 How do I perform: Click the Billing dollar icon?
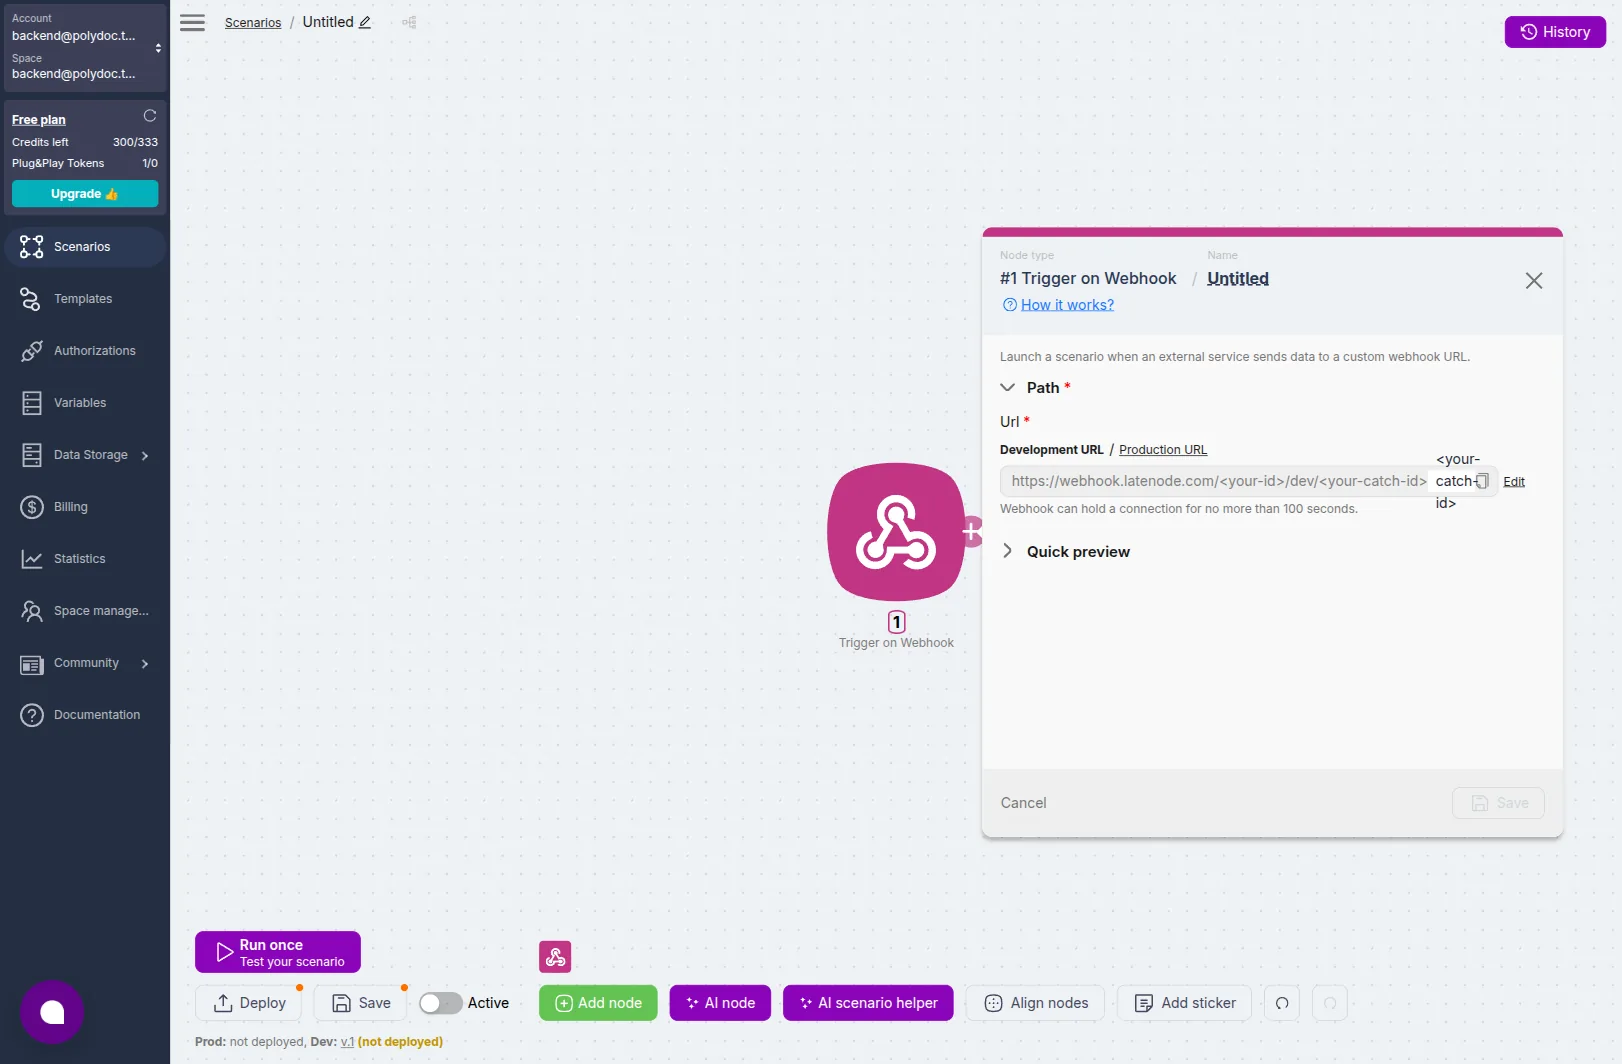coord(32,507)
